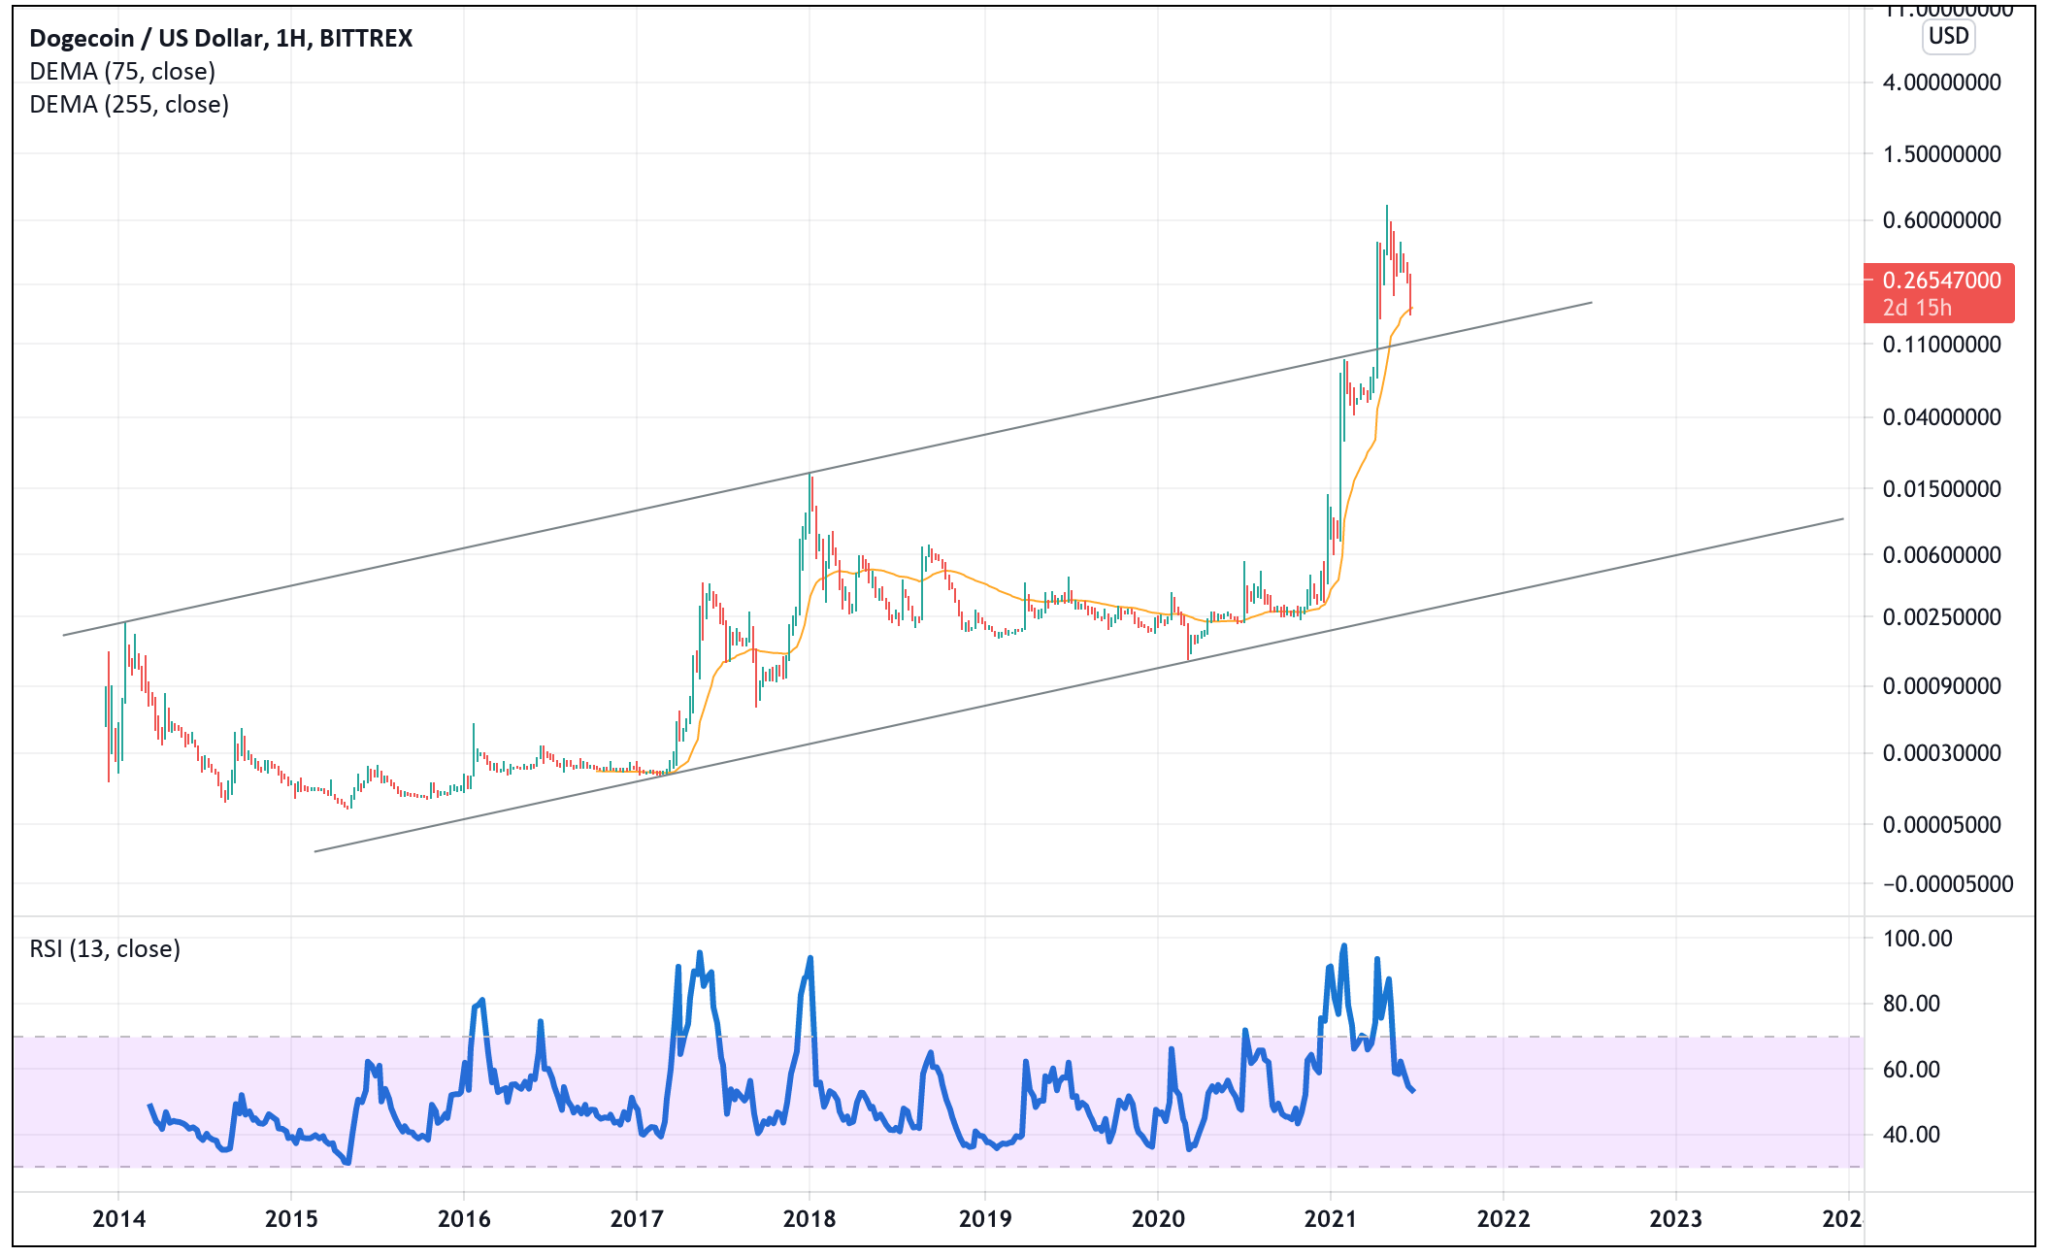The width and height of the screenshot is (2048, 1257).
Task: Click the 100.00 label on RSI scale
Action: pyautogui.click(x=1916, y=939)
